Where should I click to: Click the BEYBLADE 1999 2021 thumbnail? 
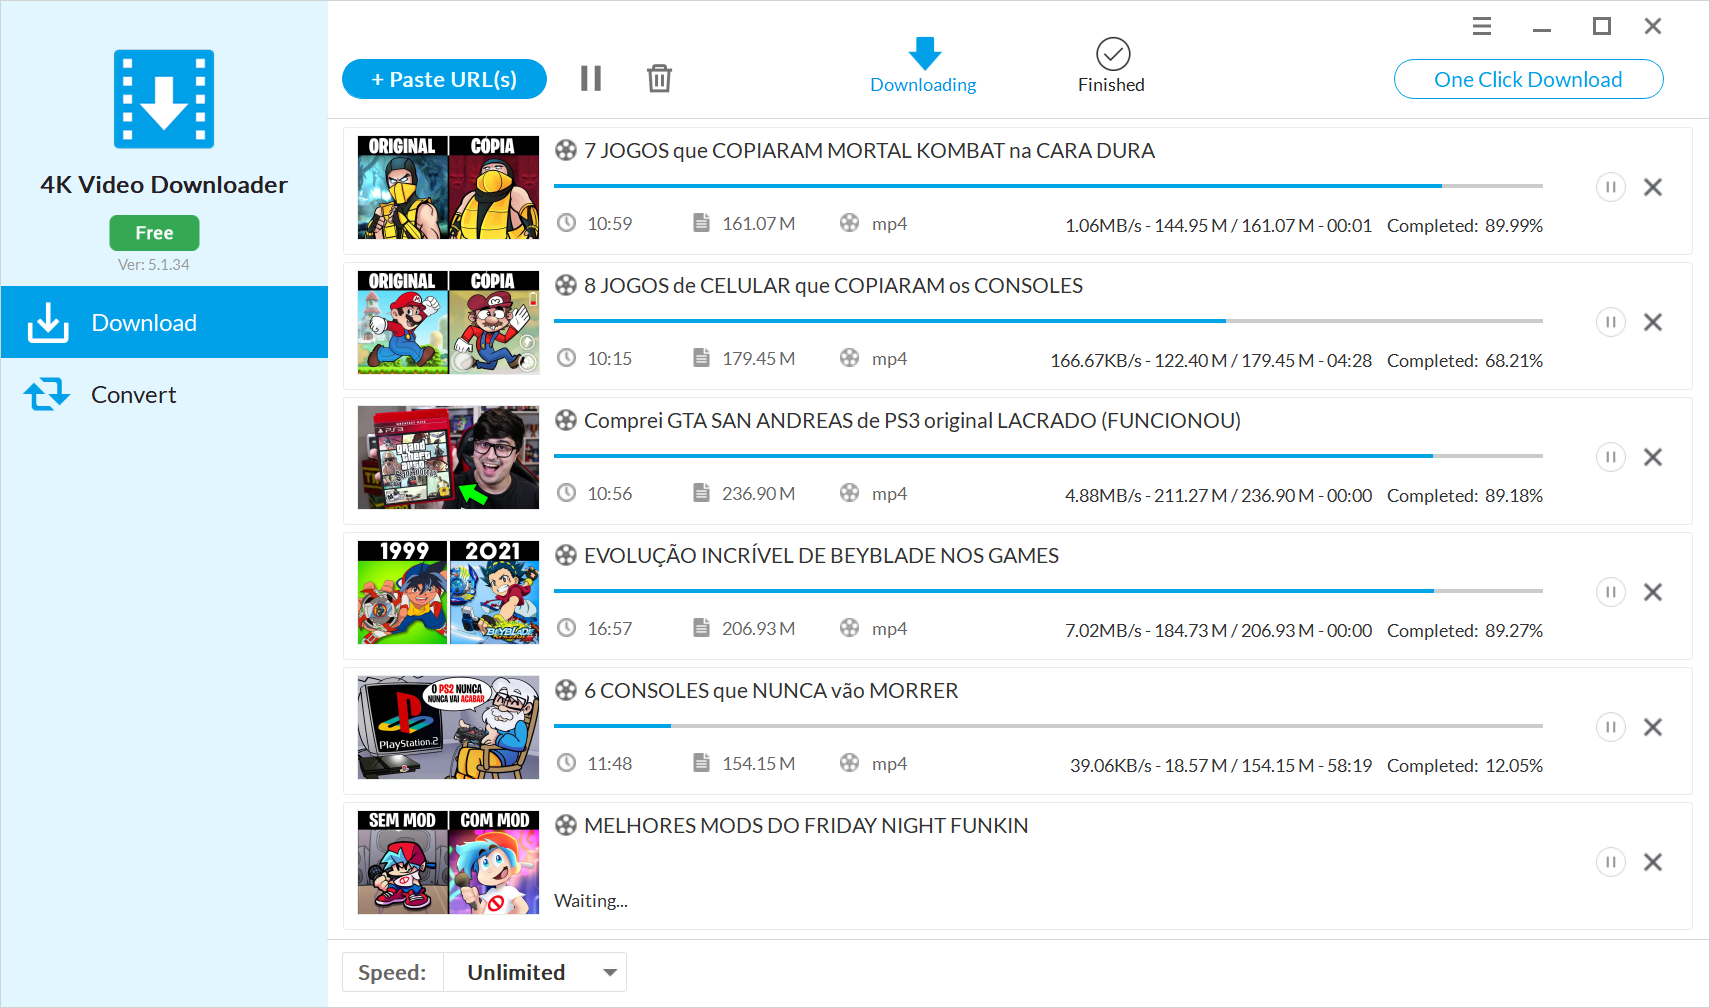coord(448,592)
